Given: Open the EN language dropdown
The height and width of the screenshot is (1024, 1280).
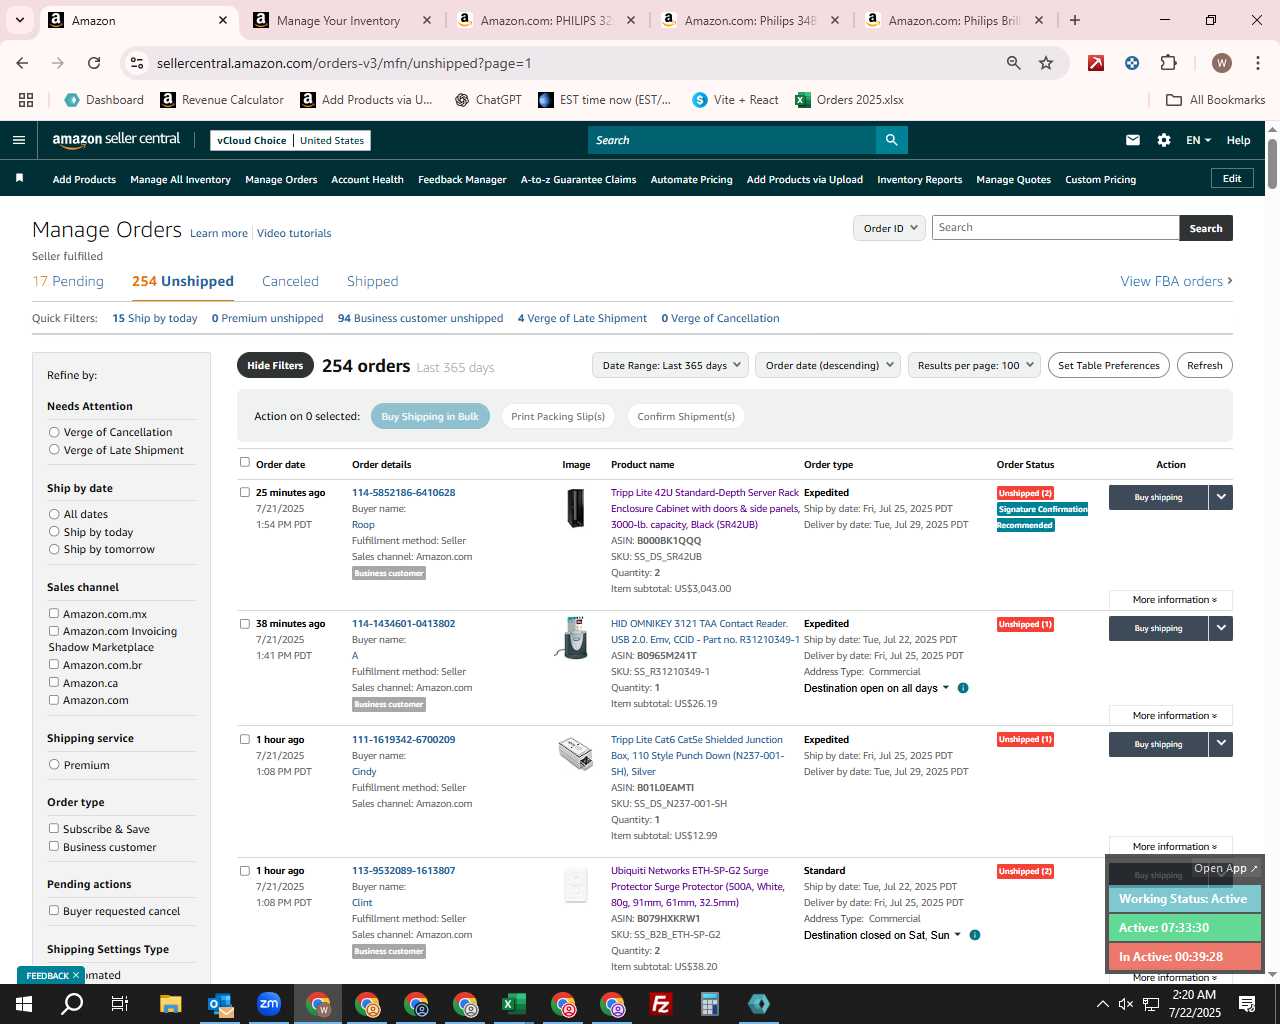Looking at the screenshot, I should coord(1198,140).
